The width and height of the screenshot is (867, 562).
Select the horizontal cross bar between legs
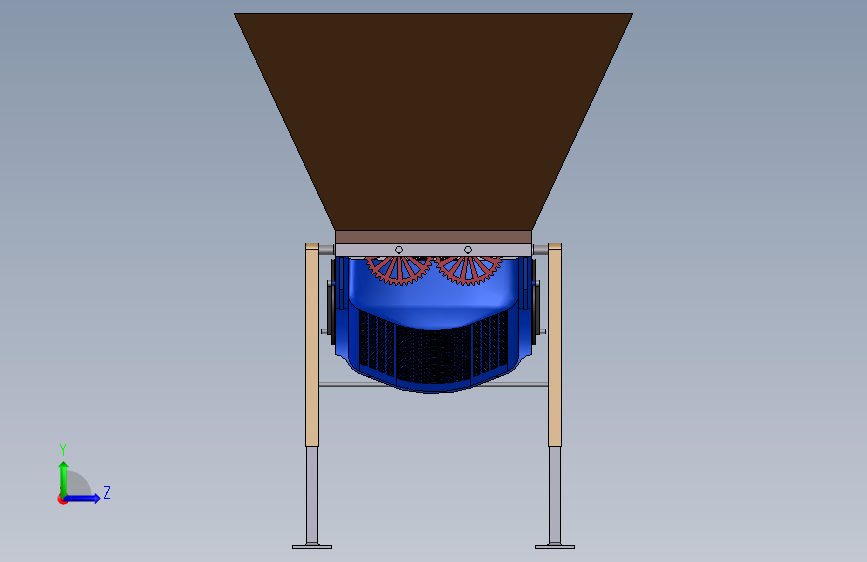point(433,384)
